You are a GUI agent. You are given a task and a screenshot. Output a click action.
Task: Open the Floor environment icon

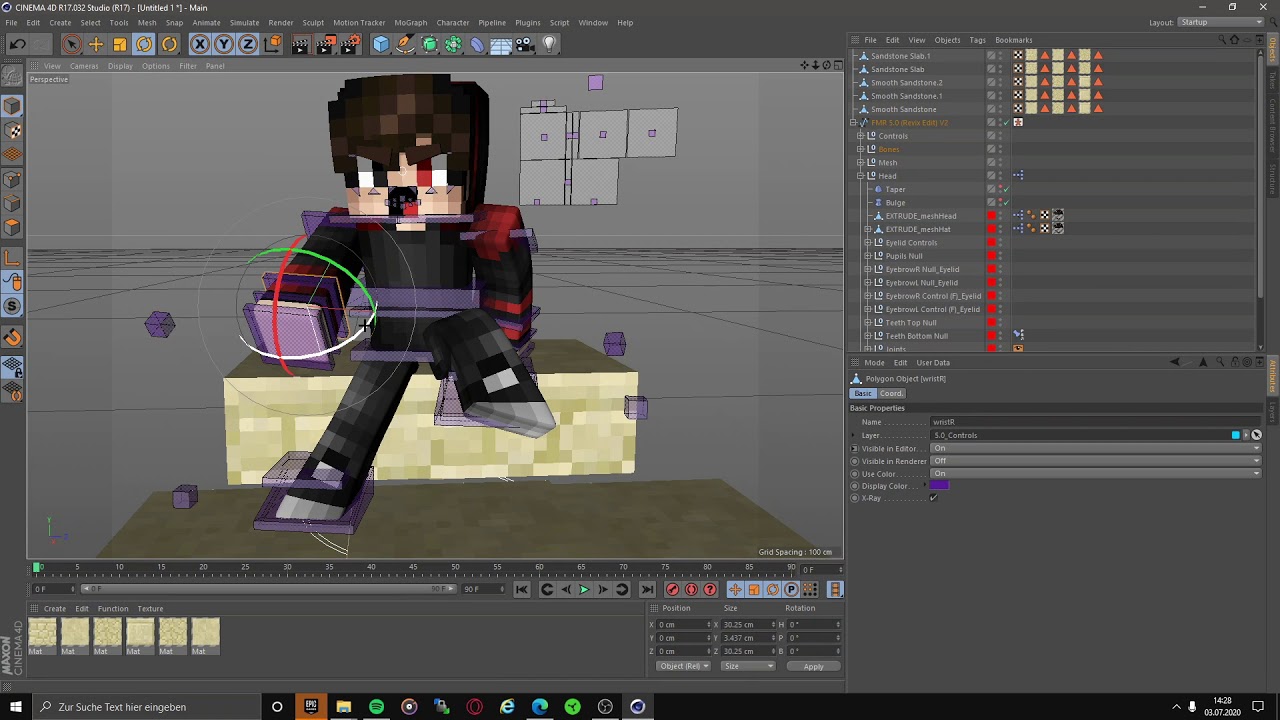pyautogui.click(x=501, y=44)
